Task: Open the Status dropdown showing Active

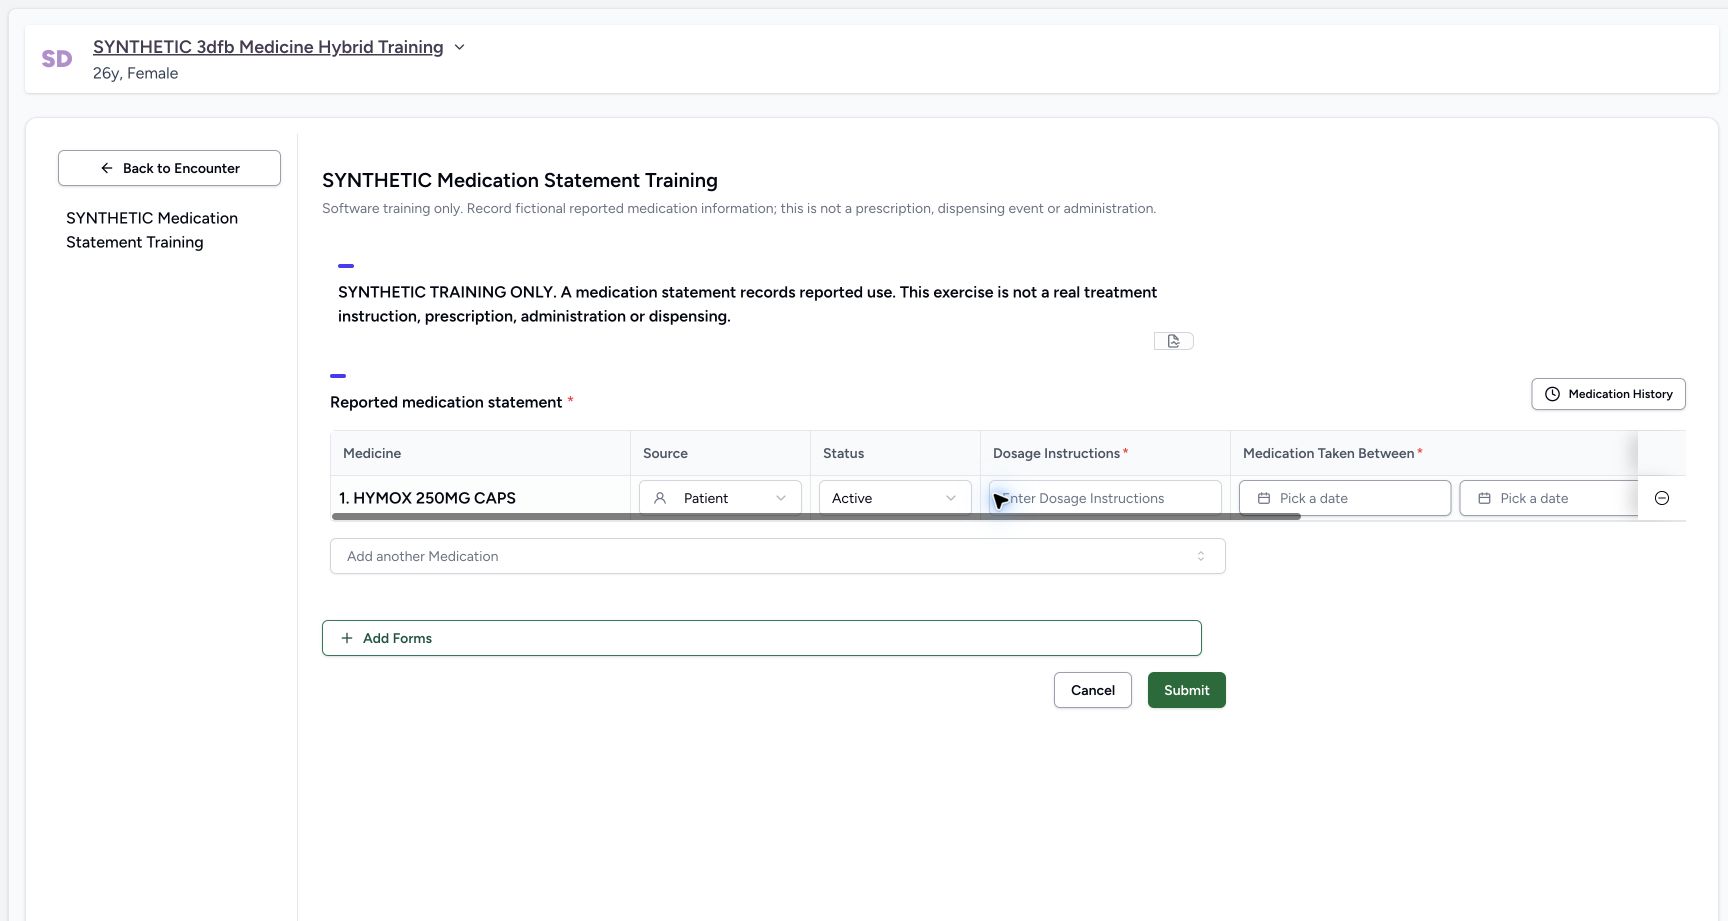Action: tap(895, 498)
